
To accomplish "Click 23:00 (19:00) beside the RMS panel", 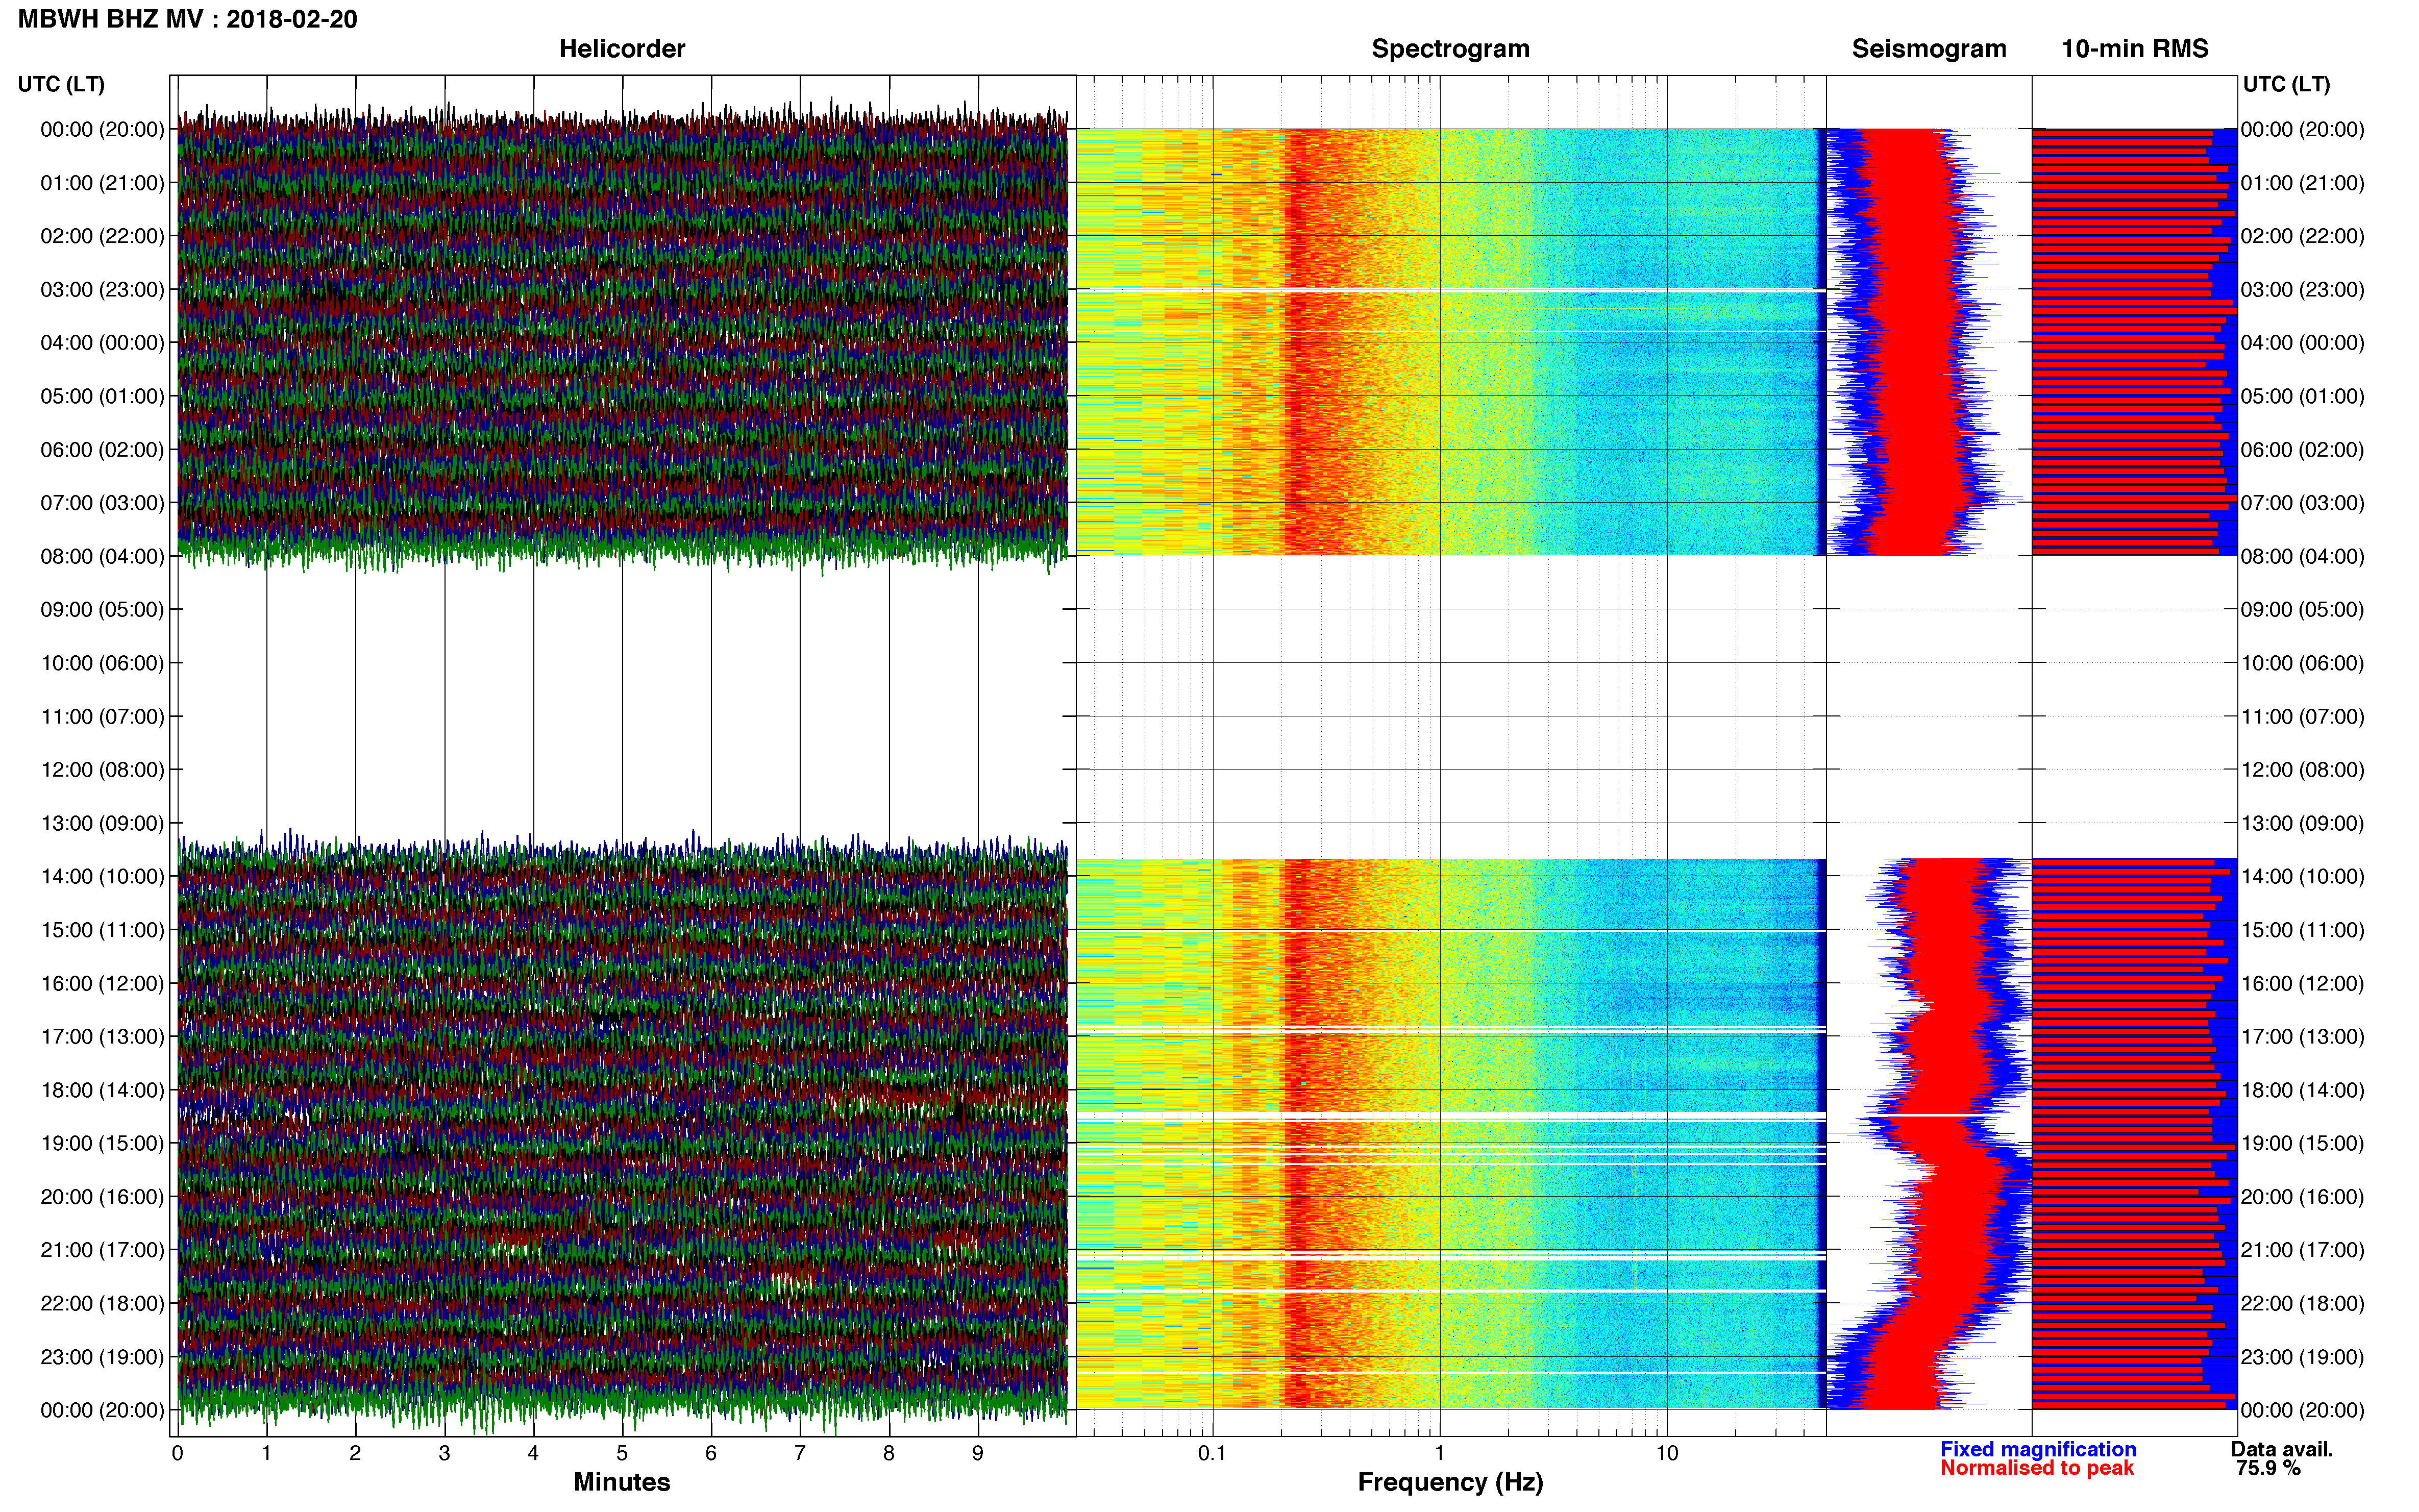I will click(2302, 1357).
